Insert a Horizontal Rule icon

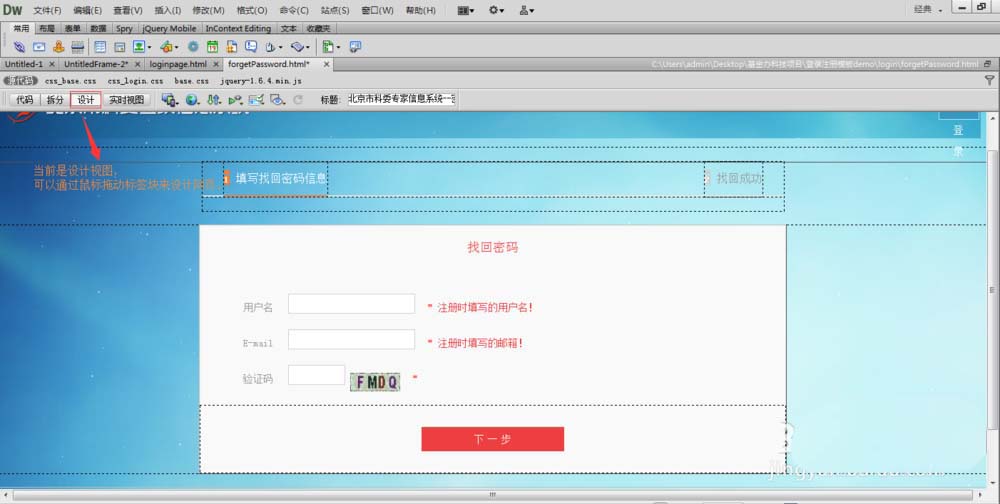78,47
